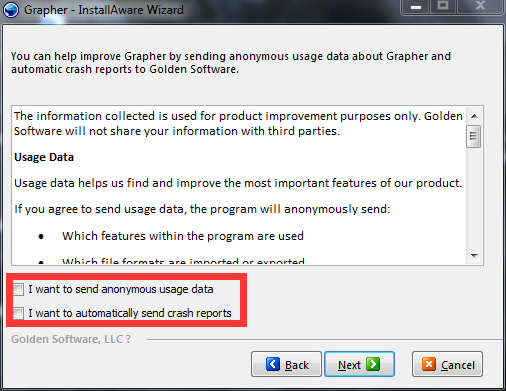Image resolution: width=506 pixels, height=391 pixels.
Task: Proceed with the Next button
Action: point(359,364)
